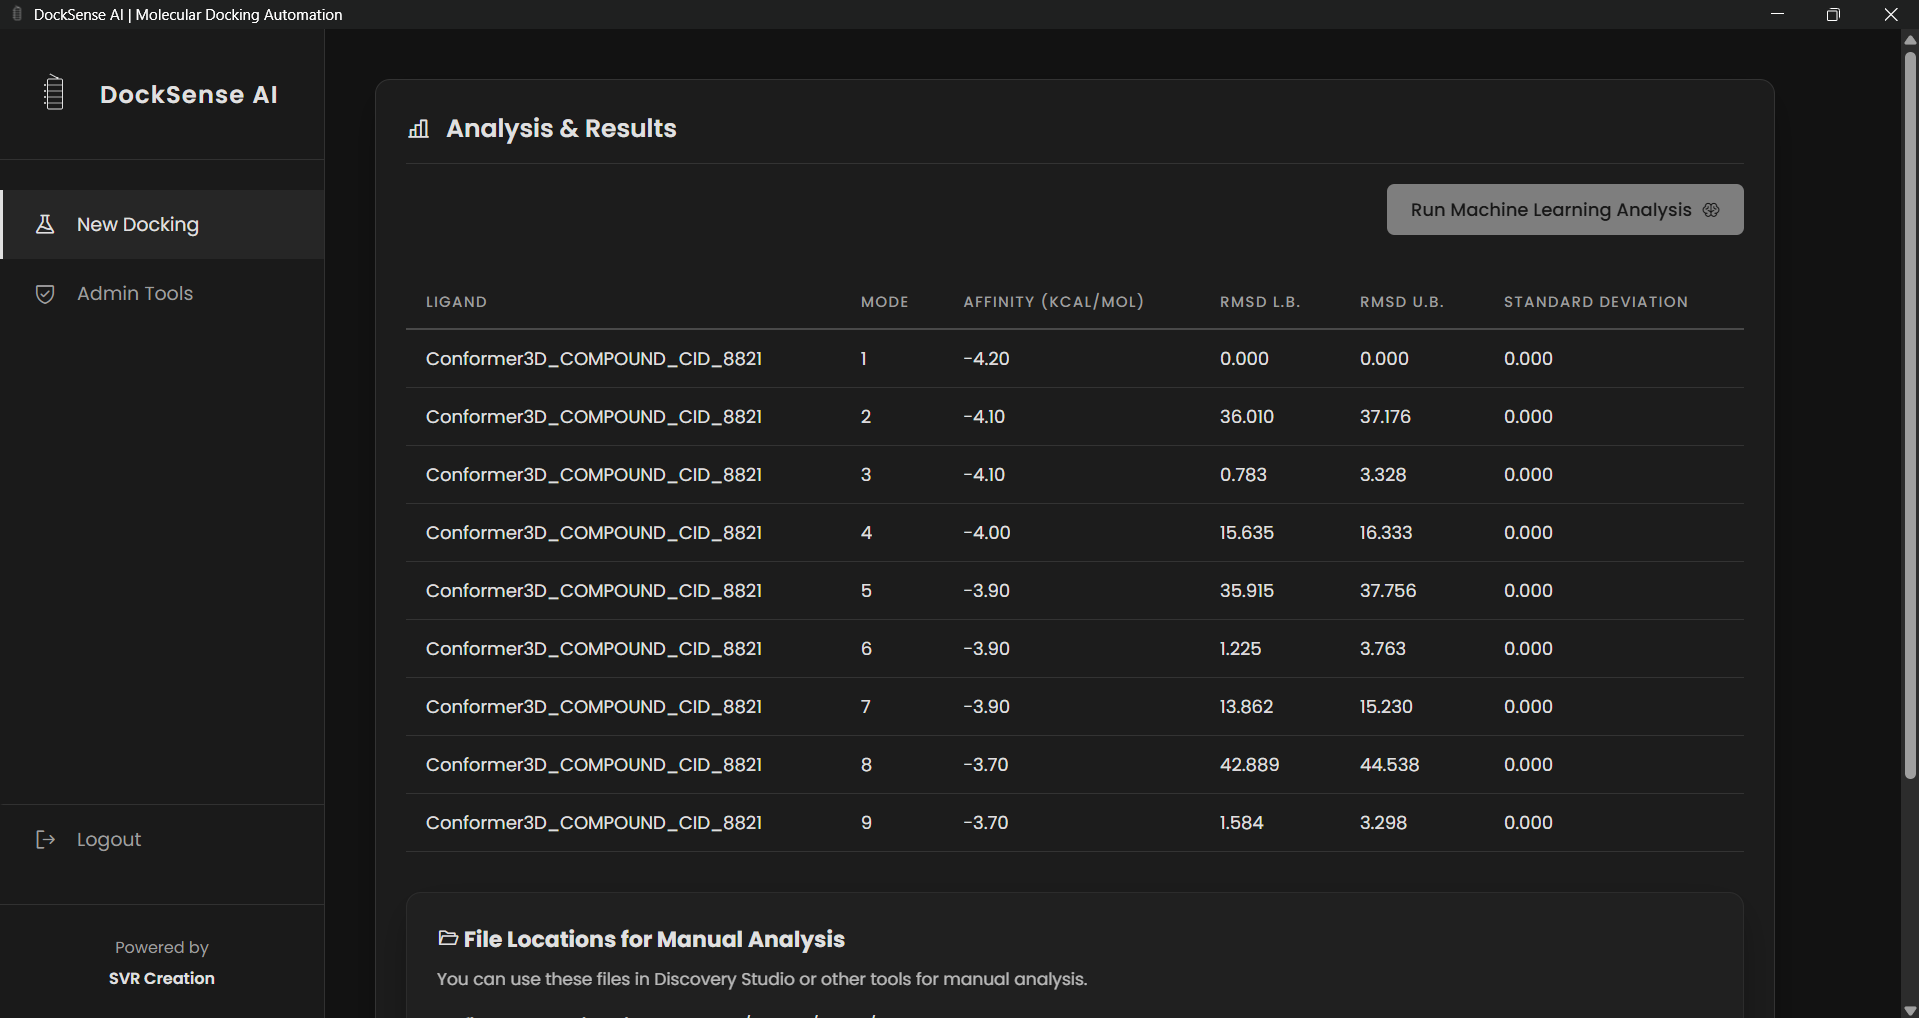Click RMSD upper bound 37.756
The width and height of the screenshot is (1919, 1018).
coord(1388,591)
